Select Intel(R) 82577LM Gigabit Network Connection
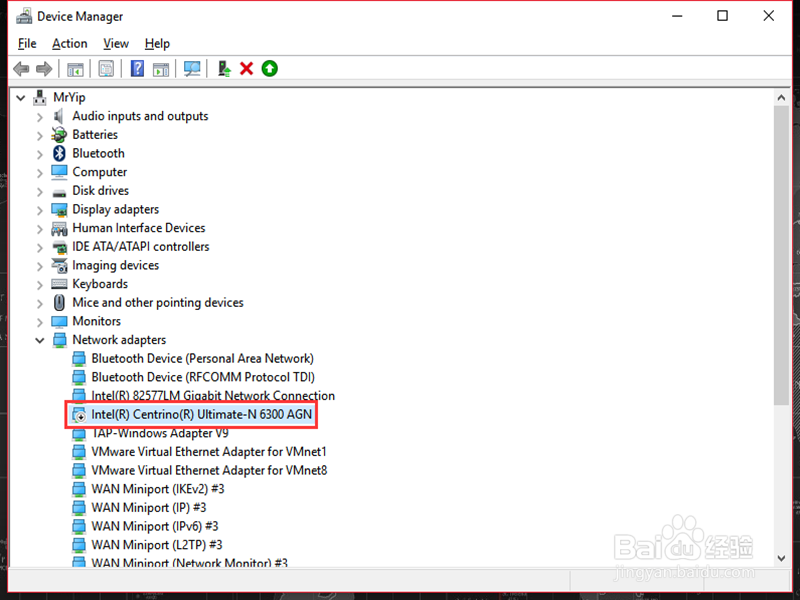800x600 pixels. (213, 395)
